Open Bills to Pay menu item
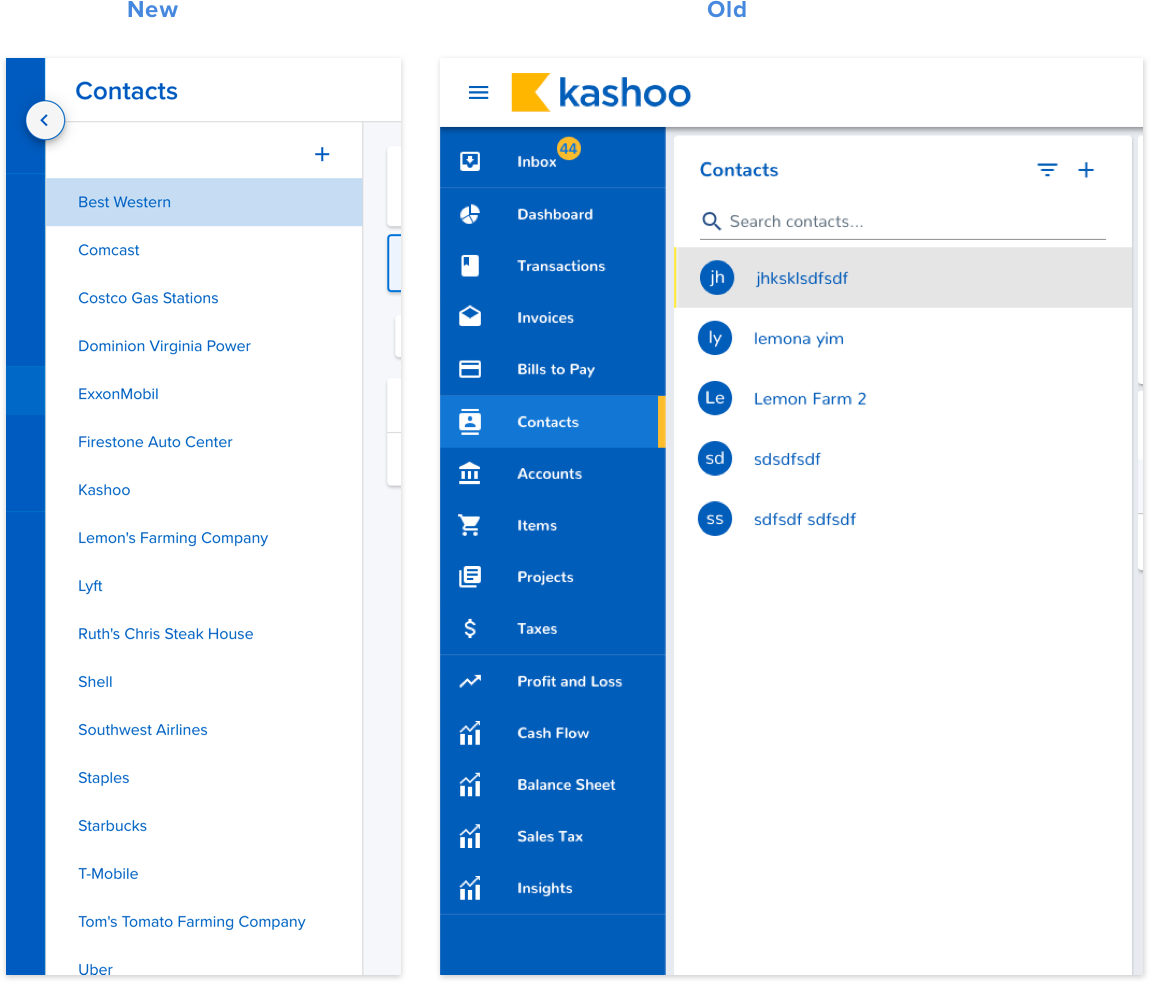This screenshot has height=983, width=1150. (552, 369)
